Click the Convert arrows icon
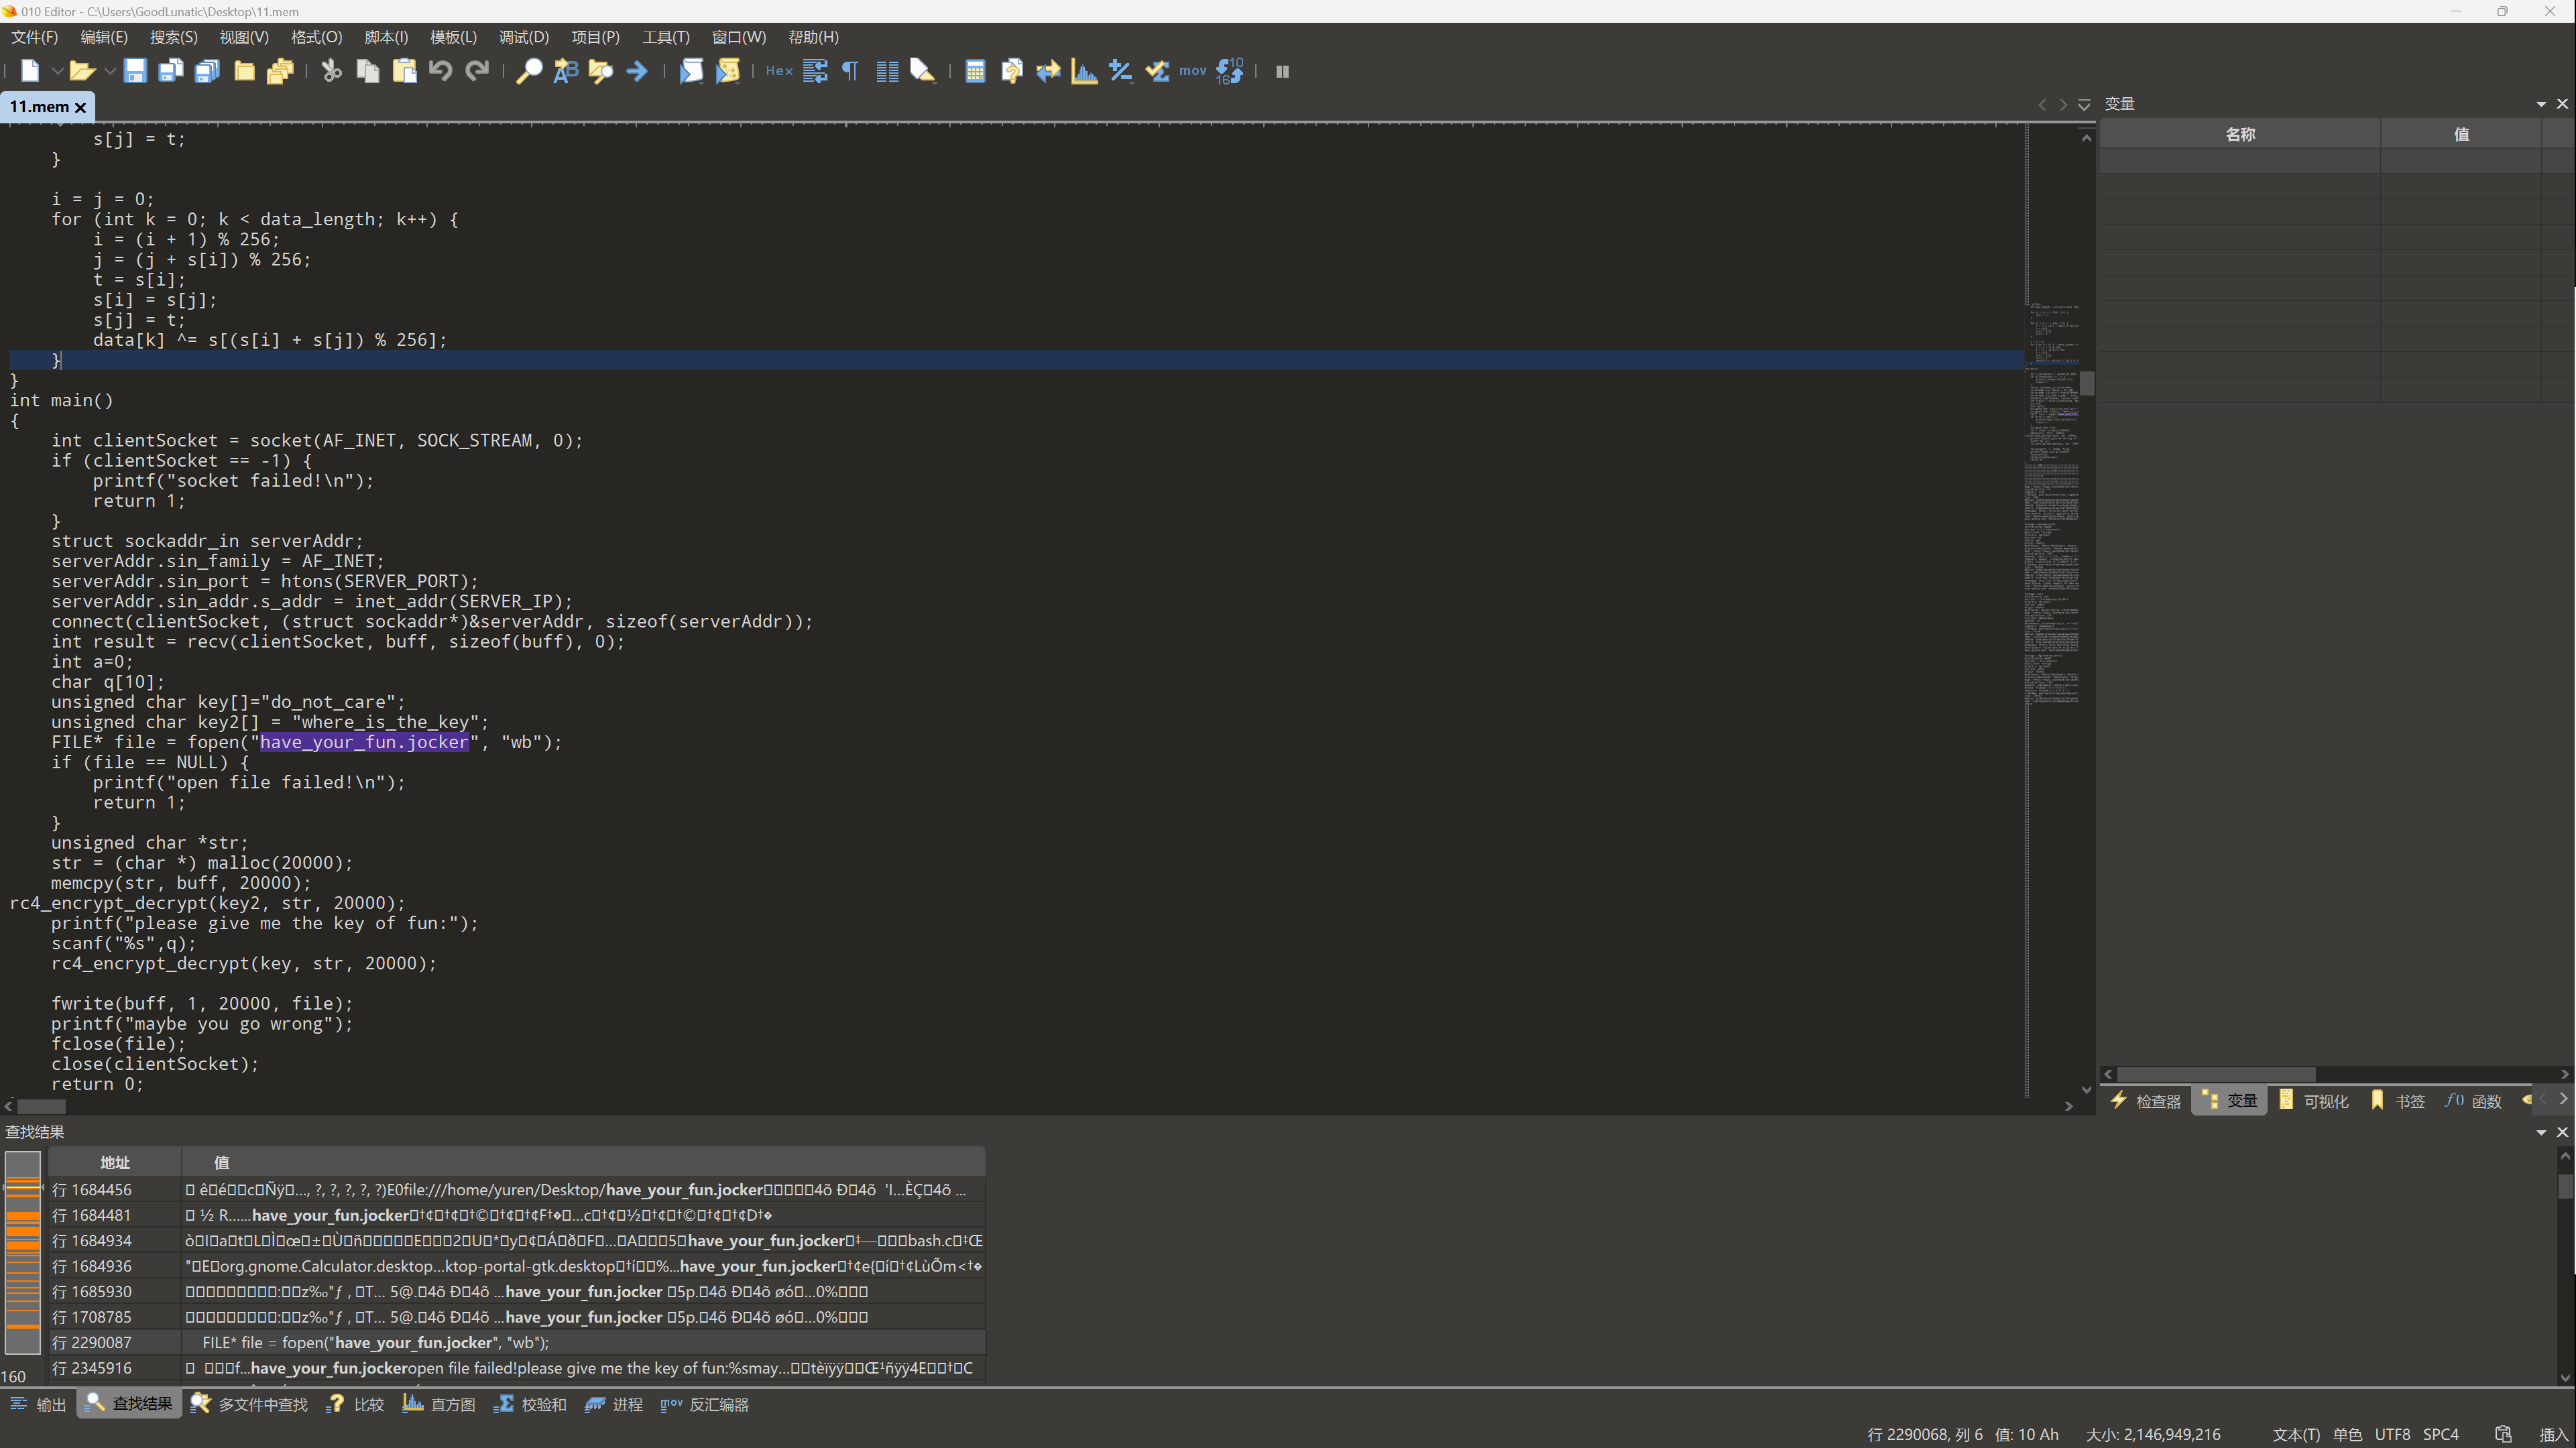Image resolution: width=2576 pixels, height=1448 pixels. tap(1048, 71)
